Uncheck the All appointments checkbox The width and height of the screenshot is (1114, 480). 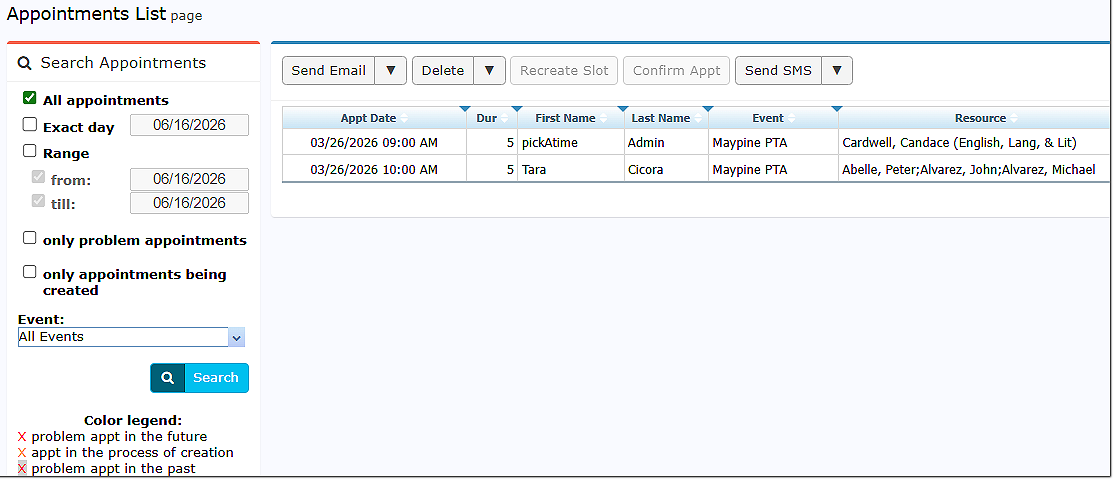(x=30, y=98)
